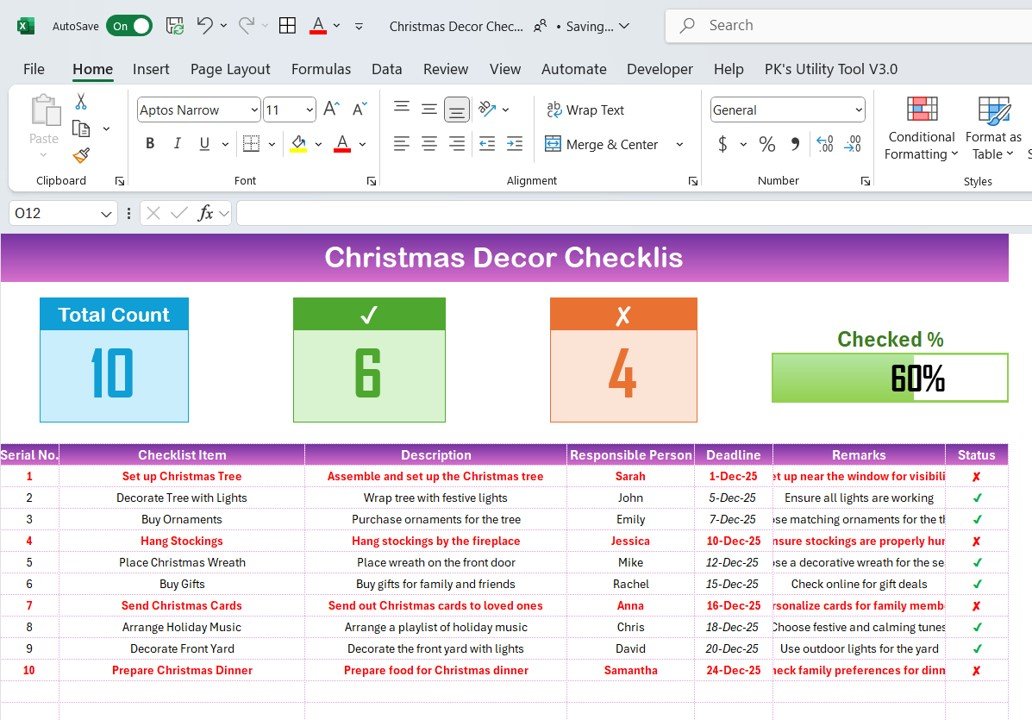Toggle Merge & Center
Viewport: 1032px width, 720px height.
(602, 144)
